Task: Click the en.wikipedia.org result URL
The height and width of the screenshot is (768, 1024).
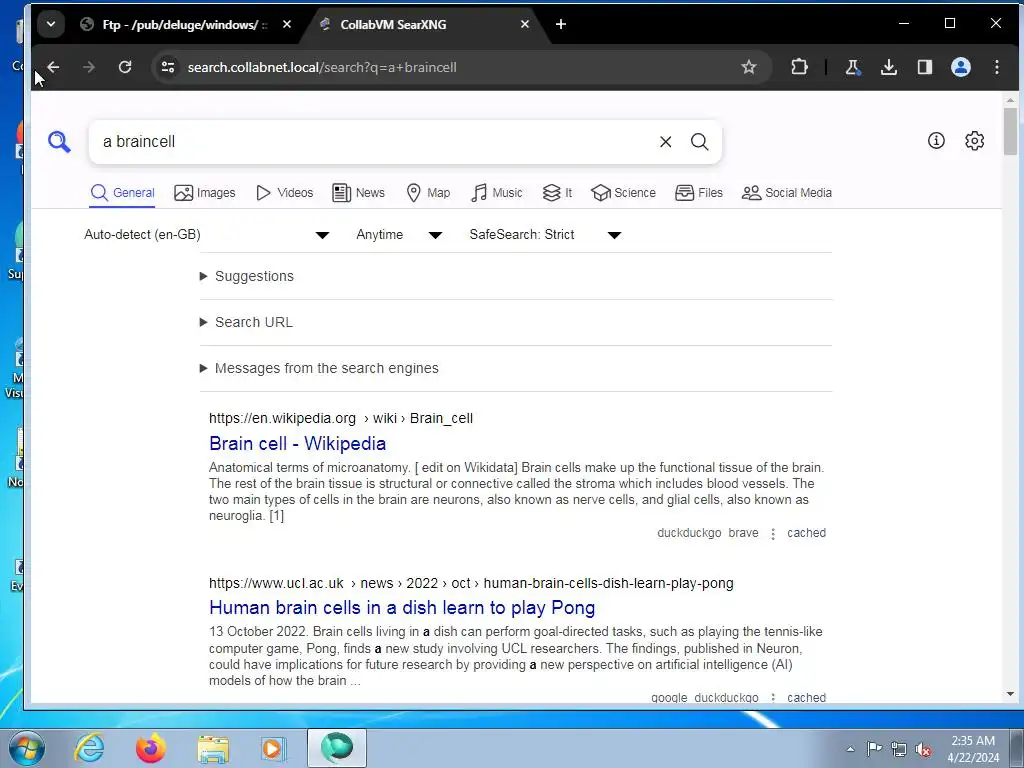Action: (341, 419)
